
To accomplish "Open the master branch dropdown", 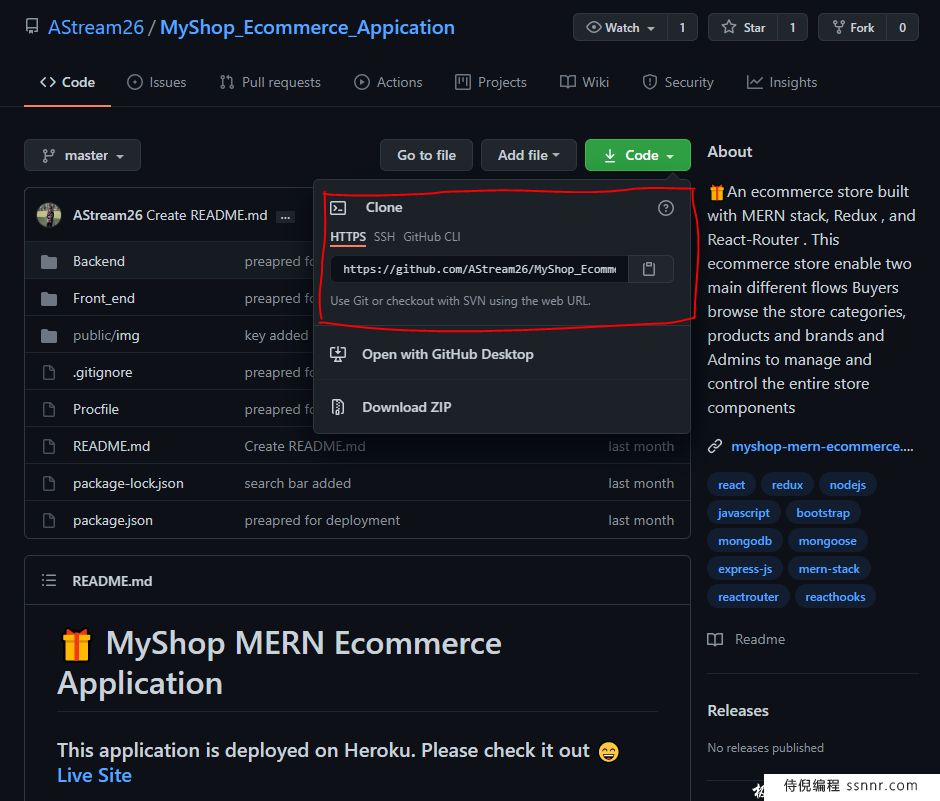I will click(x=83, y=155).
